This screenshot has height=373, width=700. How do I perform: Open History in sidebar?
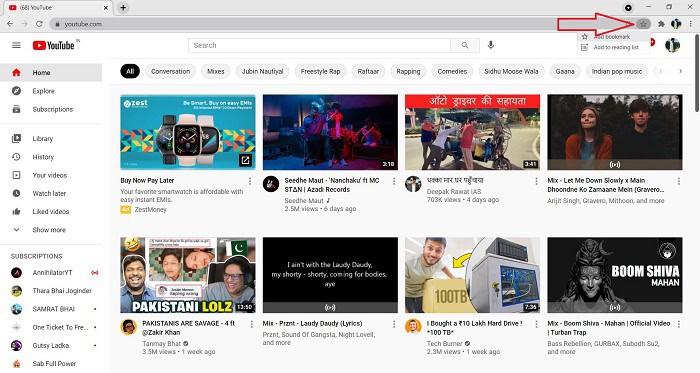point(51,157)
